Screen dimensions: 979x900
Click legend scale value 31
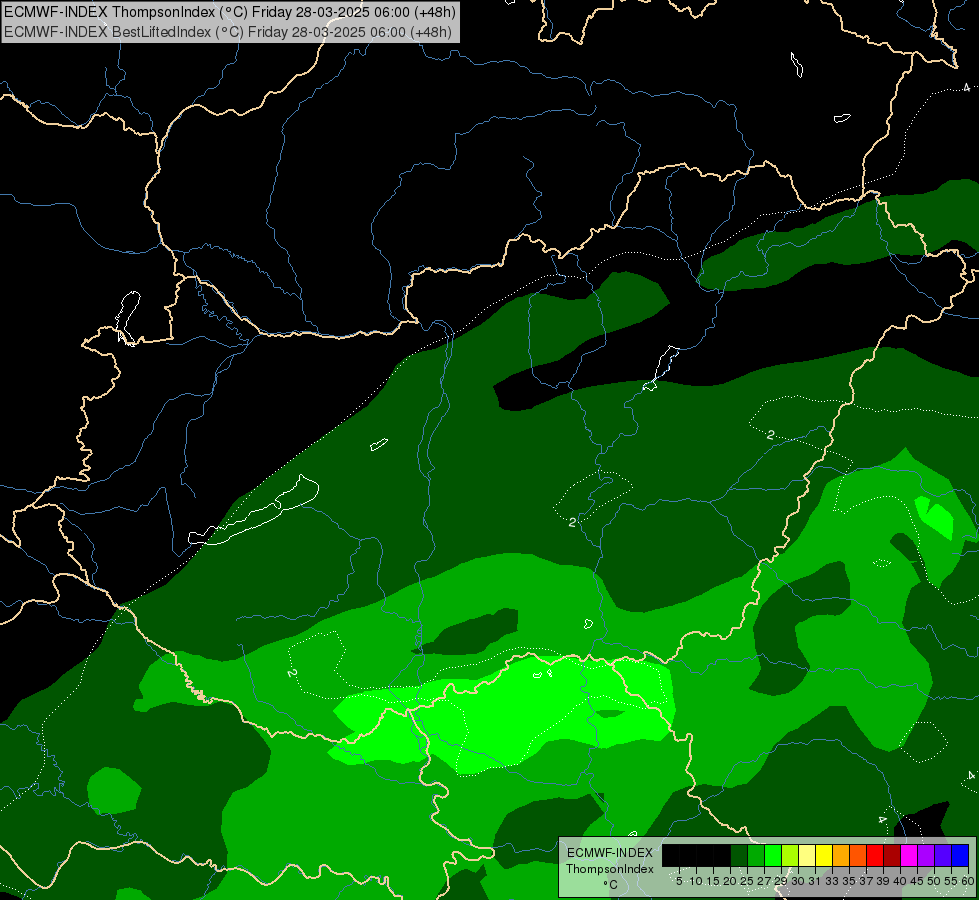815,881
